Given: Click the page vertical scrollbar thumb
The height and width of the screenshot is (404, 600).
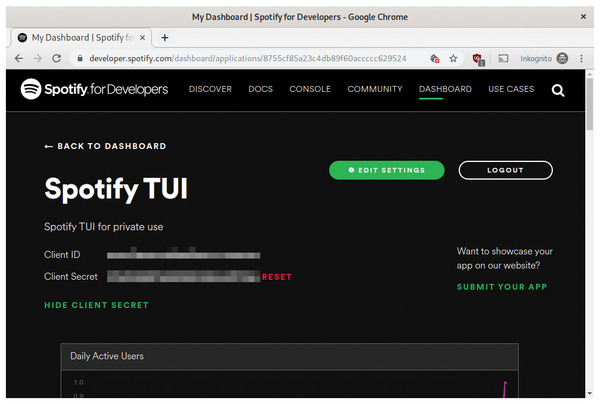Looking at the screenshot, I should click(x=590, y=104).
